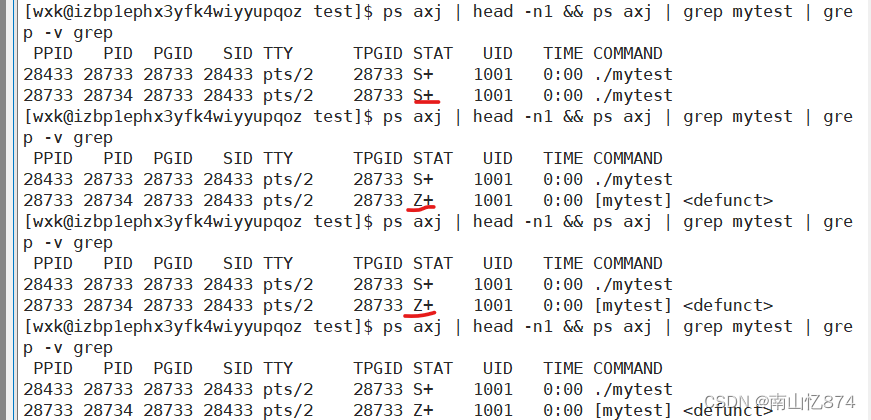Click the PPID header in the first ps output
Image resolution: width=871 pixels, height=420 pixels.
(53, 54)
